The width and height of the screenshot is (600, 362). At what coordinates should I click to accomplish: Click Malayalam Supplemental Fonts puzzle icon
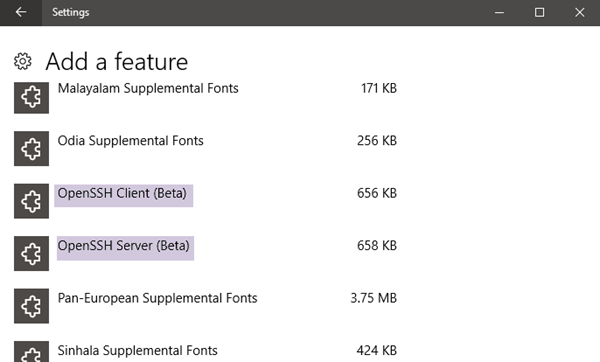[31, 97]
